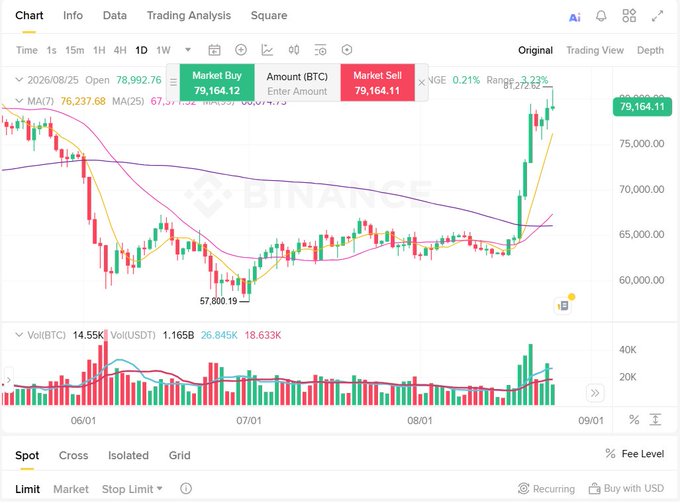Select the 1H interval
Viewport: 680px width, 503px height.
click(99, 50)
